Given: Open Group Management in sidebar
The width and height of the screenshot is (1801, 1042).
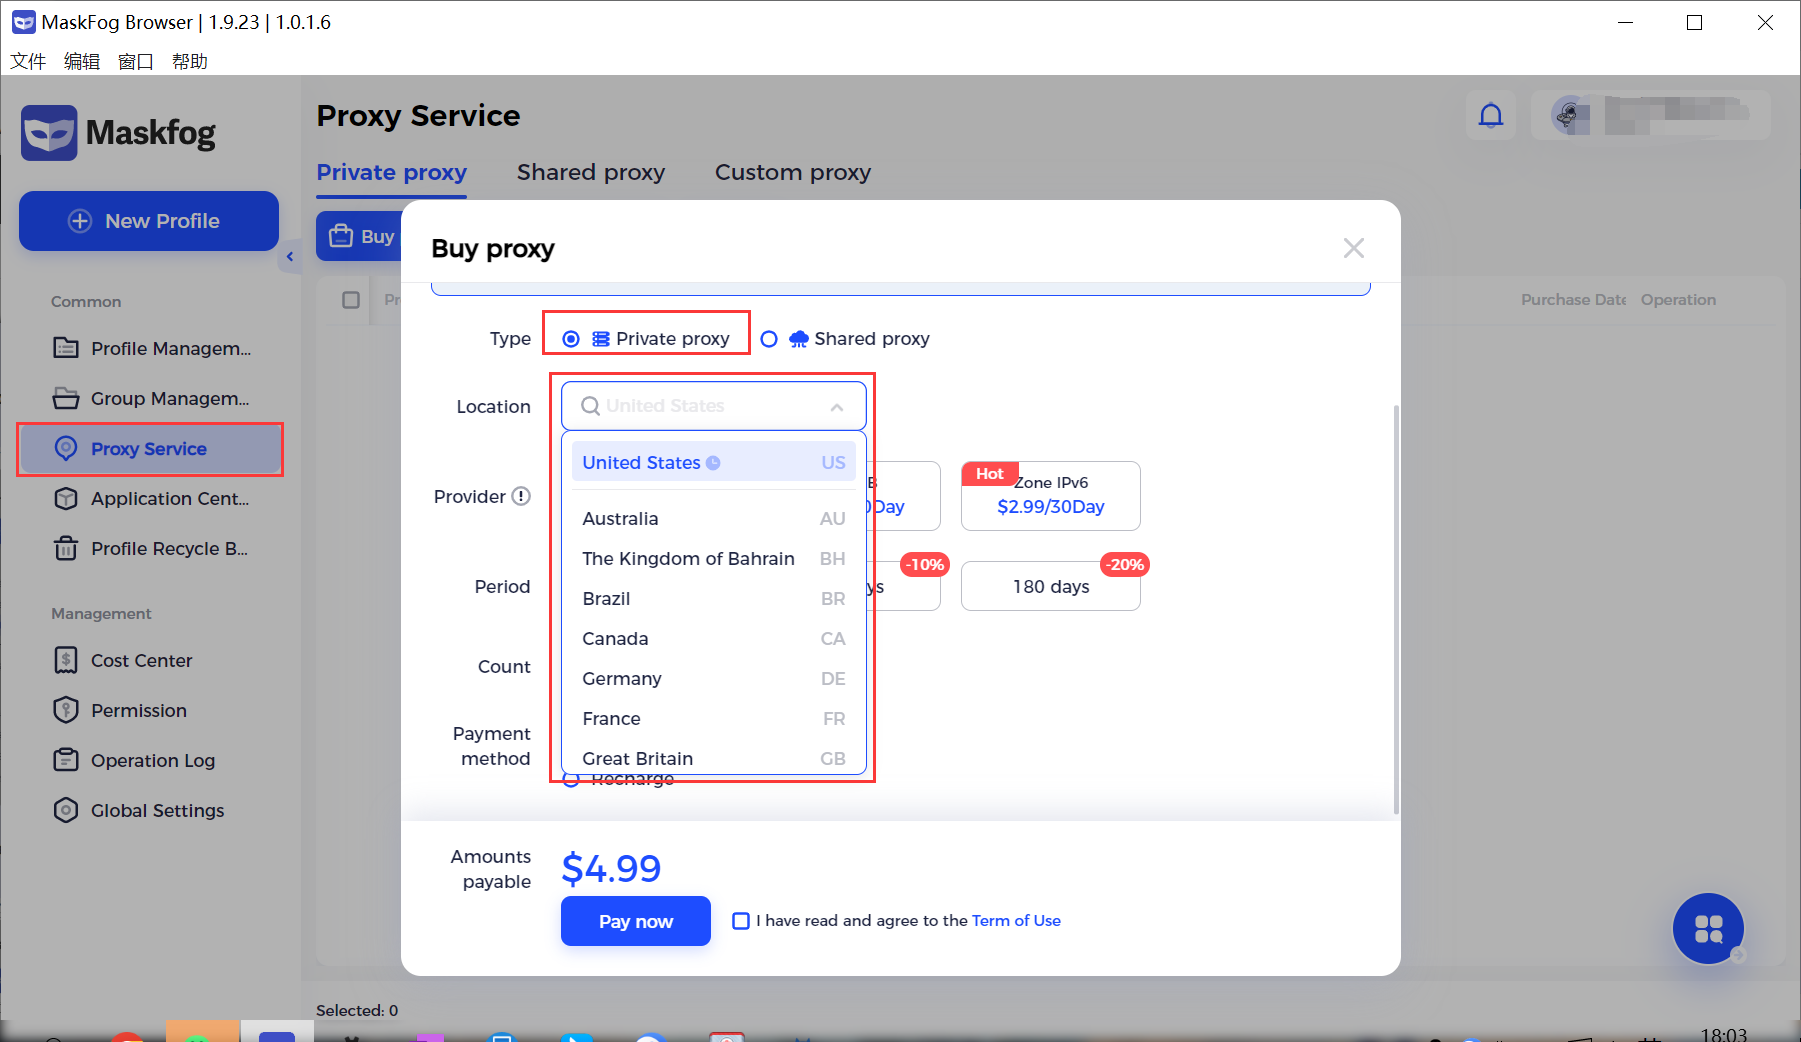Looking at the screenshot, I should [151, 398].
